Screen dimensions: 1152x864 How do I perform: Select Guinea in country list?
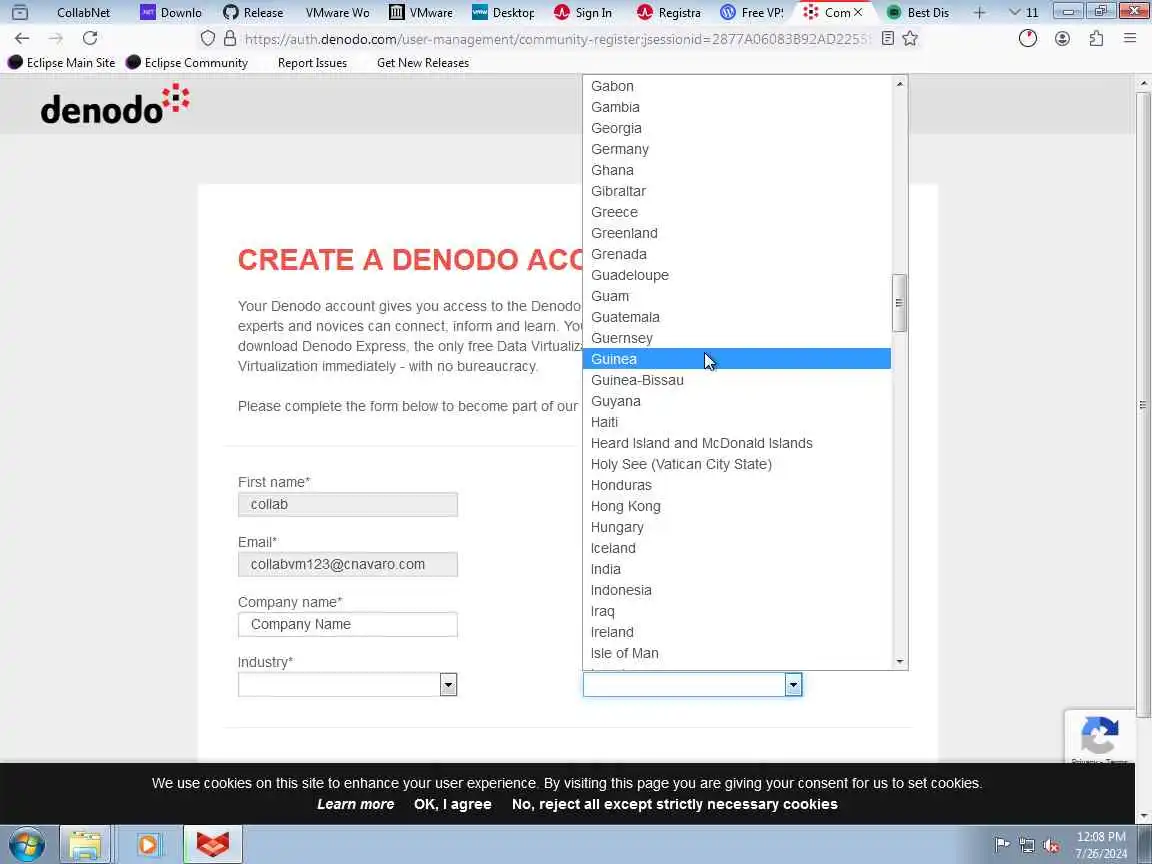tap(737, 359)
